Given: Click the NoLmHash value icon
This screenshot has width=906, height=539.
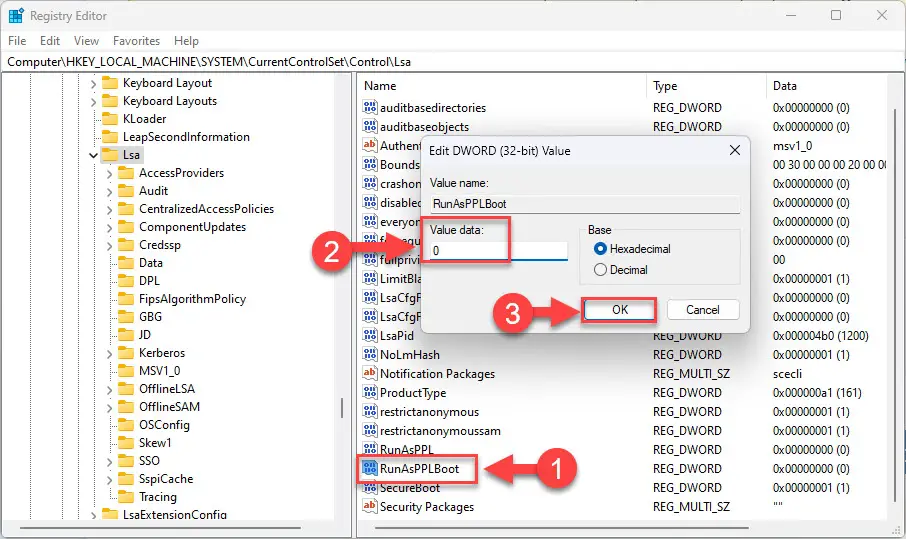Looking at the screenshot, I should pyautogui.click(x=370, y=355).
